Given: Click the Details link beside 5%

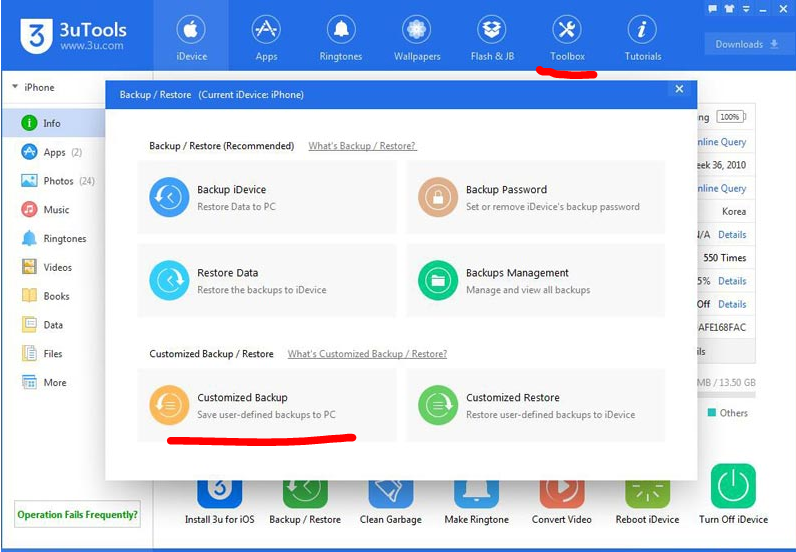Looking at the screenshot, I should tap(732, 281).
